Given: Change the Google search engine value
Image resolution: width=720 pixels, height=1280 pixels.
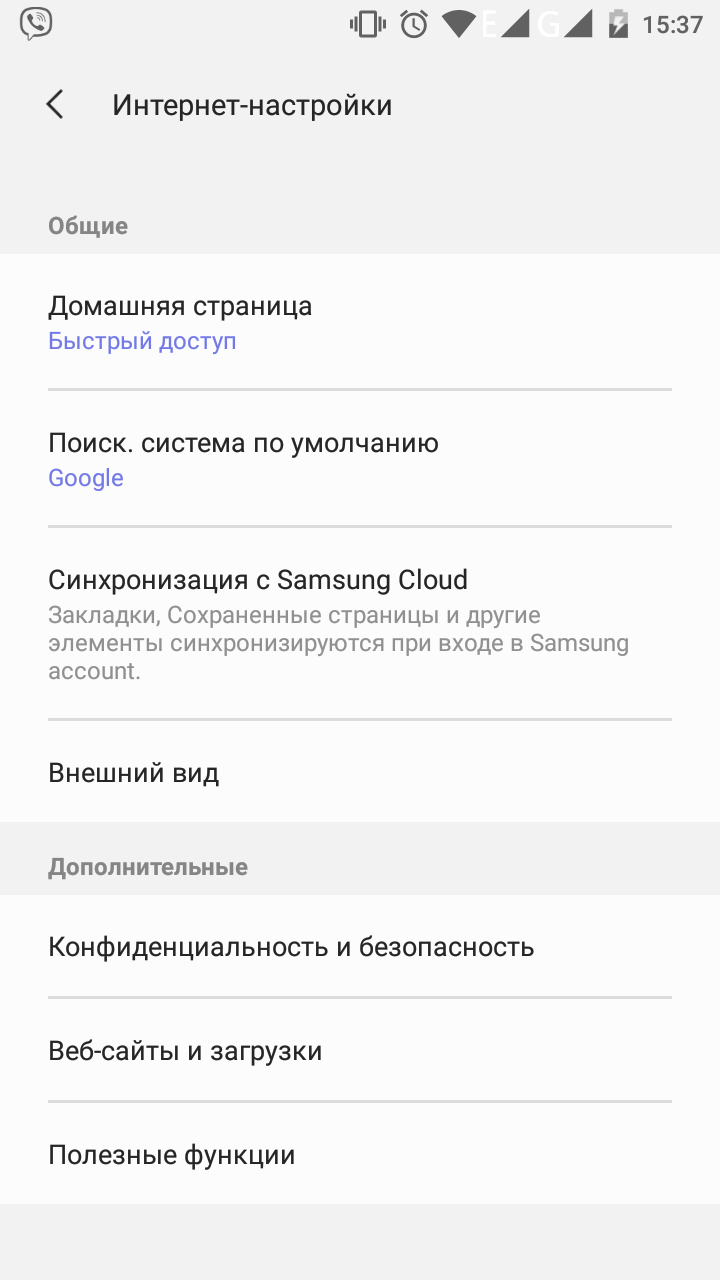Looking at the screenshot, I should [x=86, y=478].
